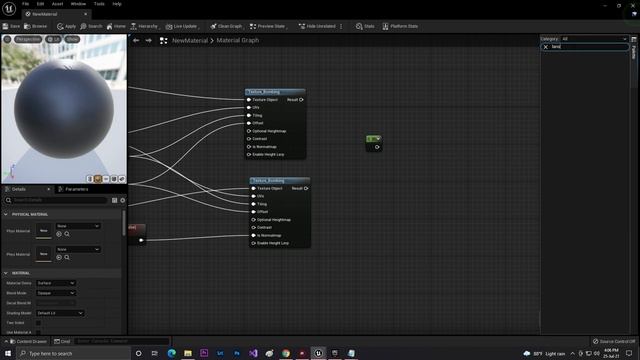Navigate back in graph history
This screenshot has width=640, height=360.
click(x=136, y=40)
